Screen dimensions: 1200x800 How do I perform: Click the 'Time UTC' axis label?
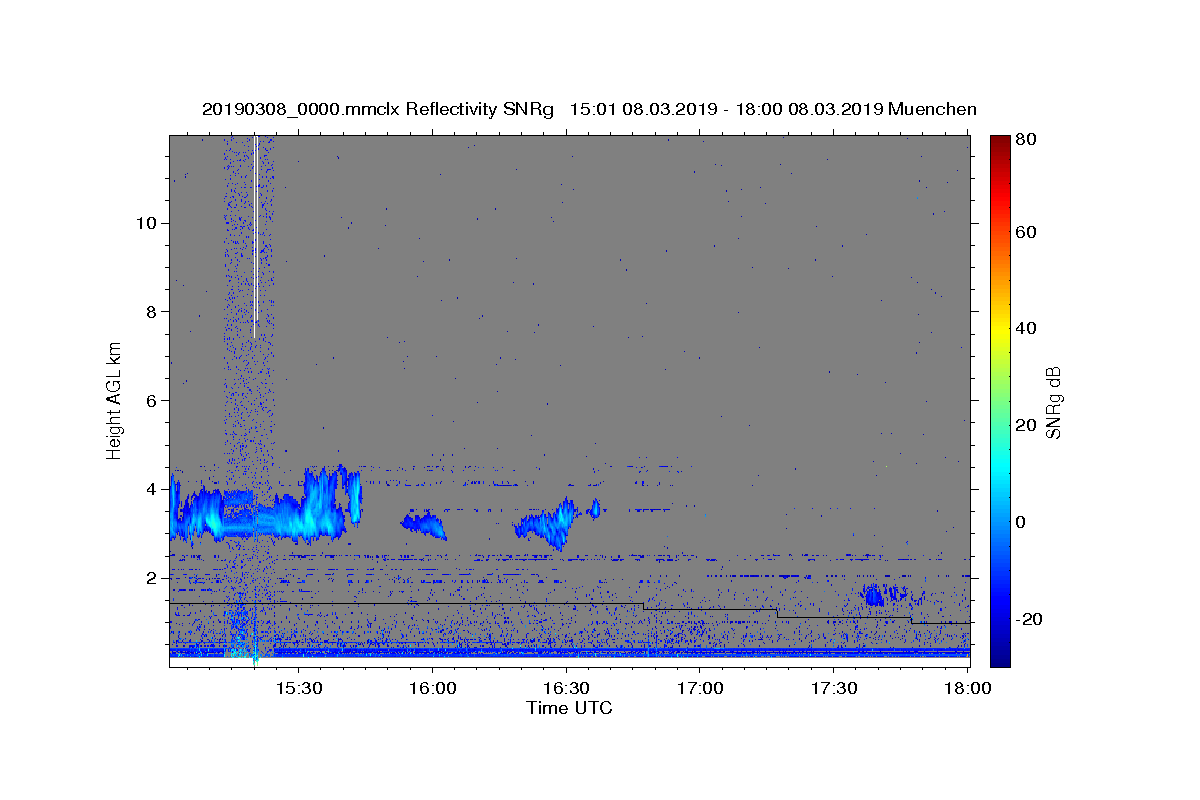coord(569,708)
